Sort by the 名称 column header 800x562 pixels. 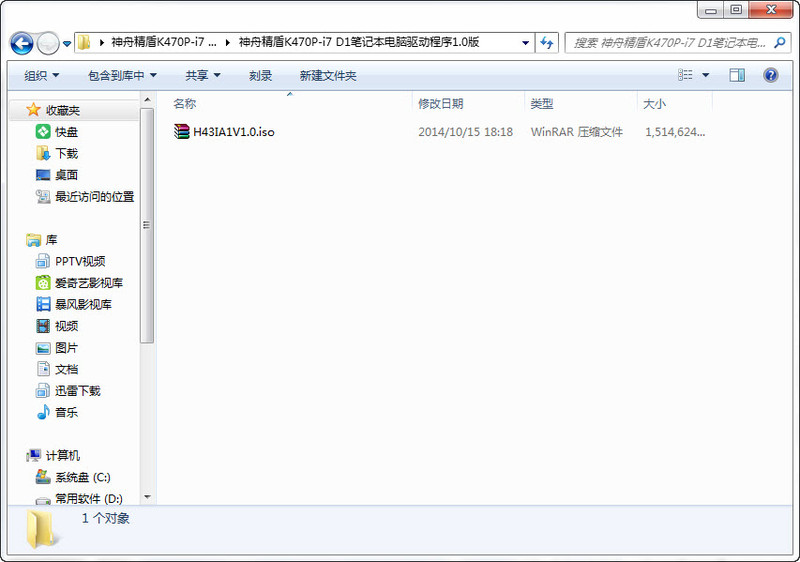tap(185, 104)
